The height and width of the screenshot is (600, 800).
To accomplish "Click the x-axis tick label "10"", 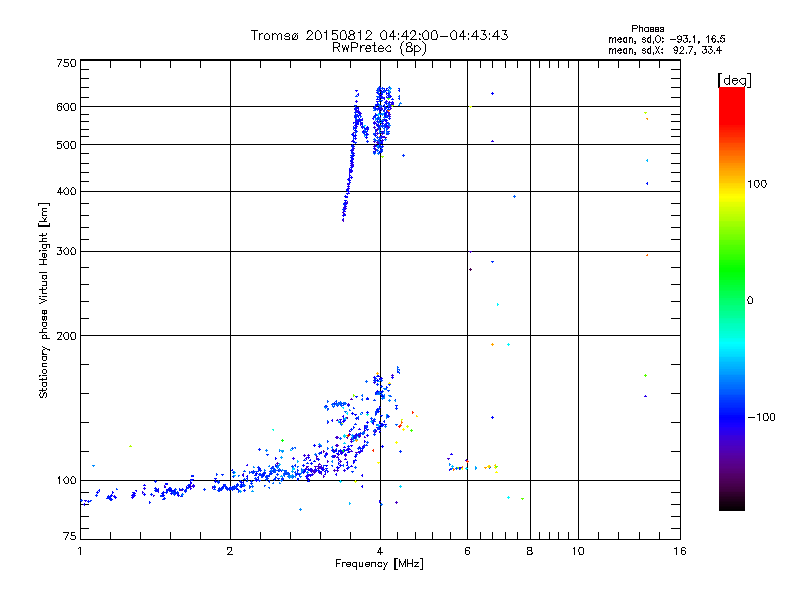I will (x=578, y=551).
